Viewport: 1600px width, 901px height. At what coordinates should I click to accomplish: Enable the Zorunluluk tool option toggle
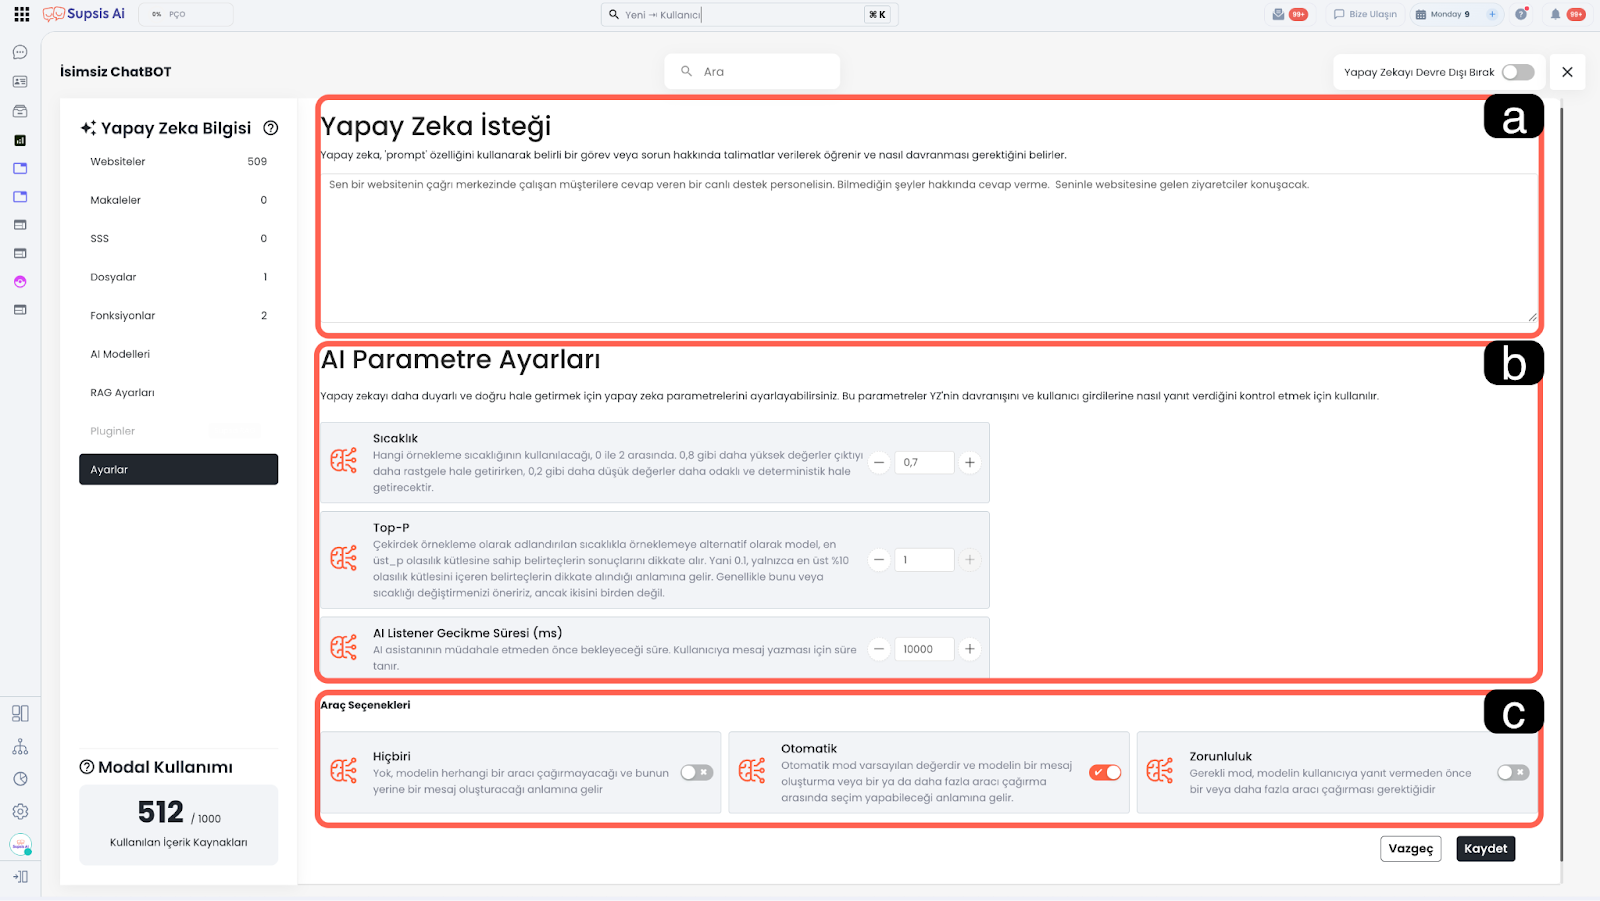1512,772
